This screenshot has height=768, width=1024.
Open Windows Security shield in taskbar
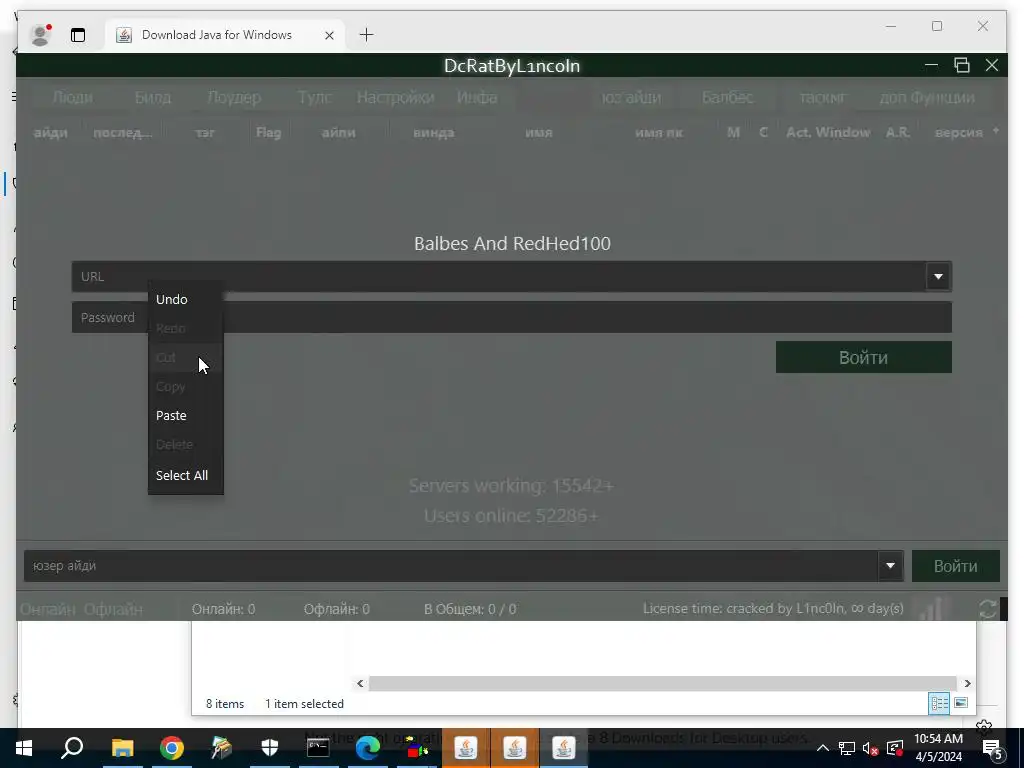(x=270, y=748)
